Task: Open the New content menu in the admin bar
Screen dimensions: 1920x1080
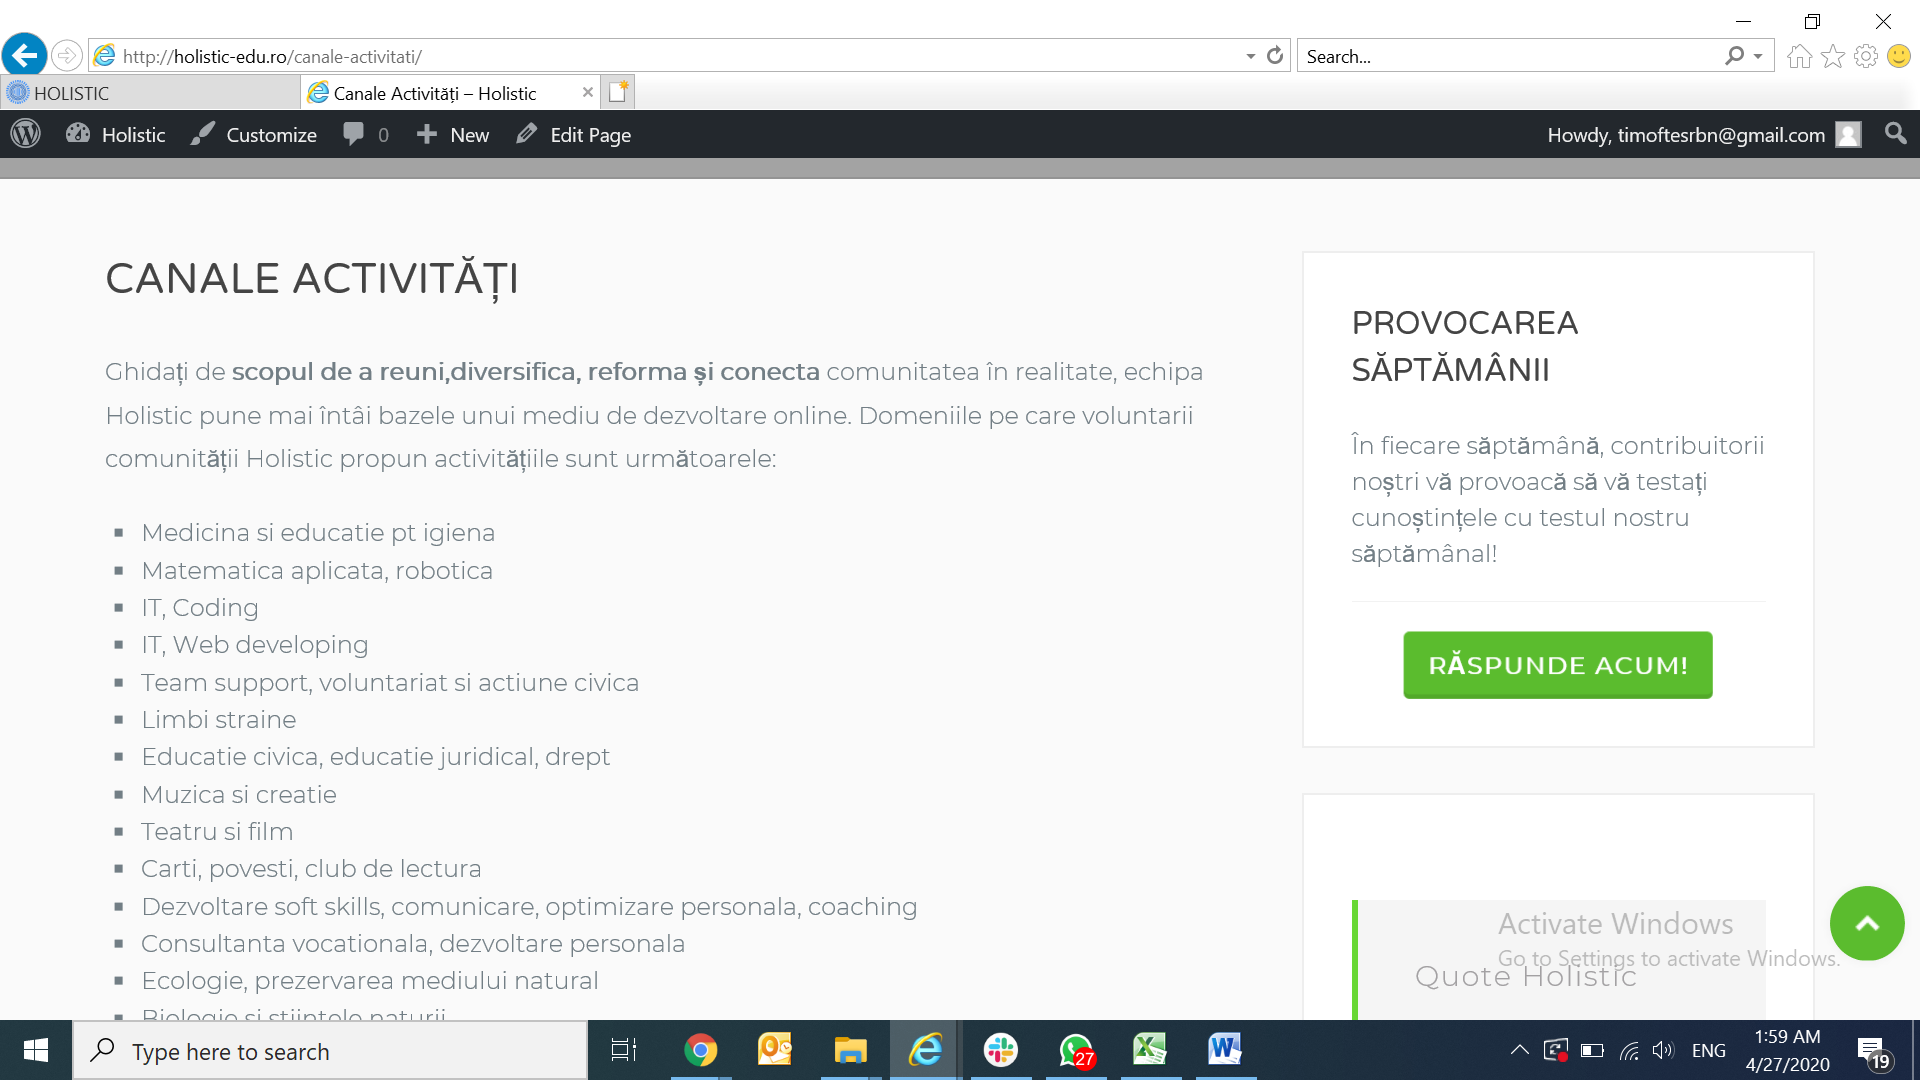Action: (453, 134)
